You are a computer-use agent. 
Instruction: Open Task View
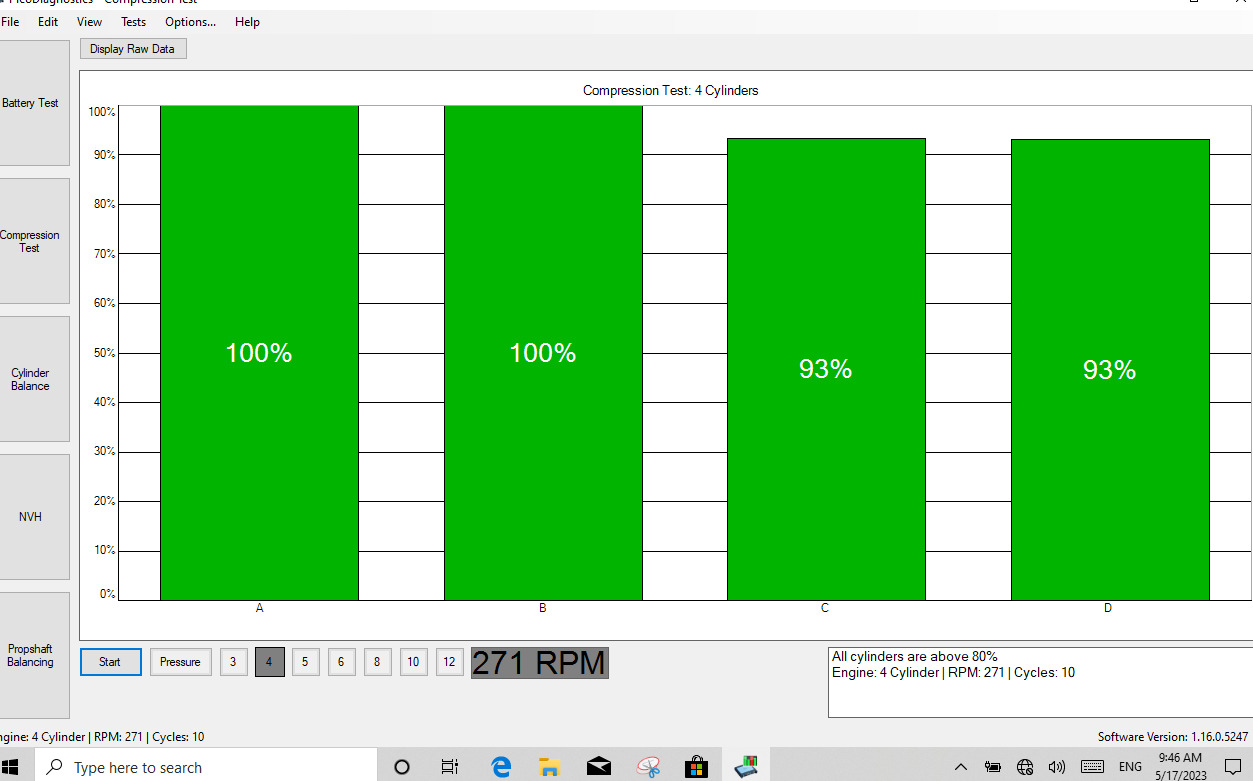click(x=450, y=767)
